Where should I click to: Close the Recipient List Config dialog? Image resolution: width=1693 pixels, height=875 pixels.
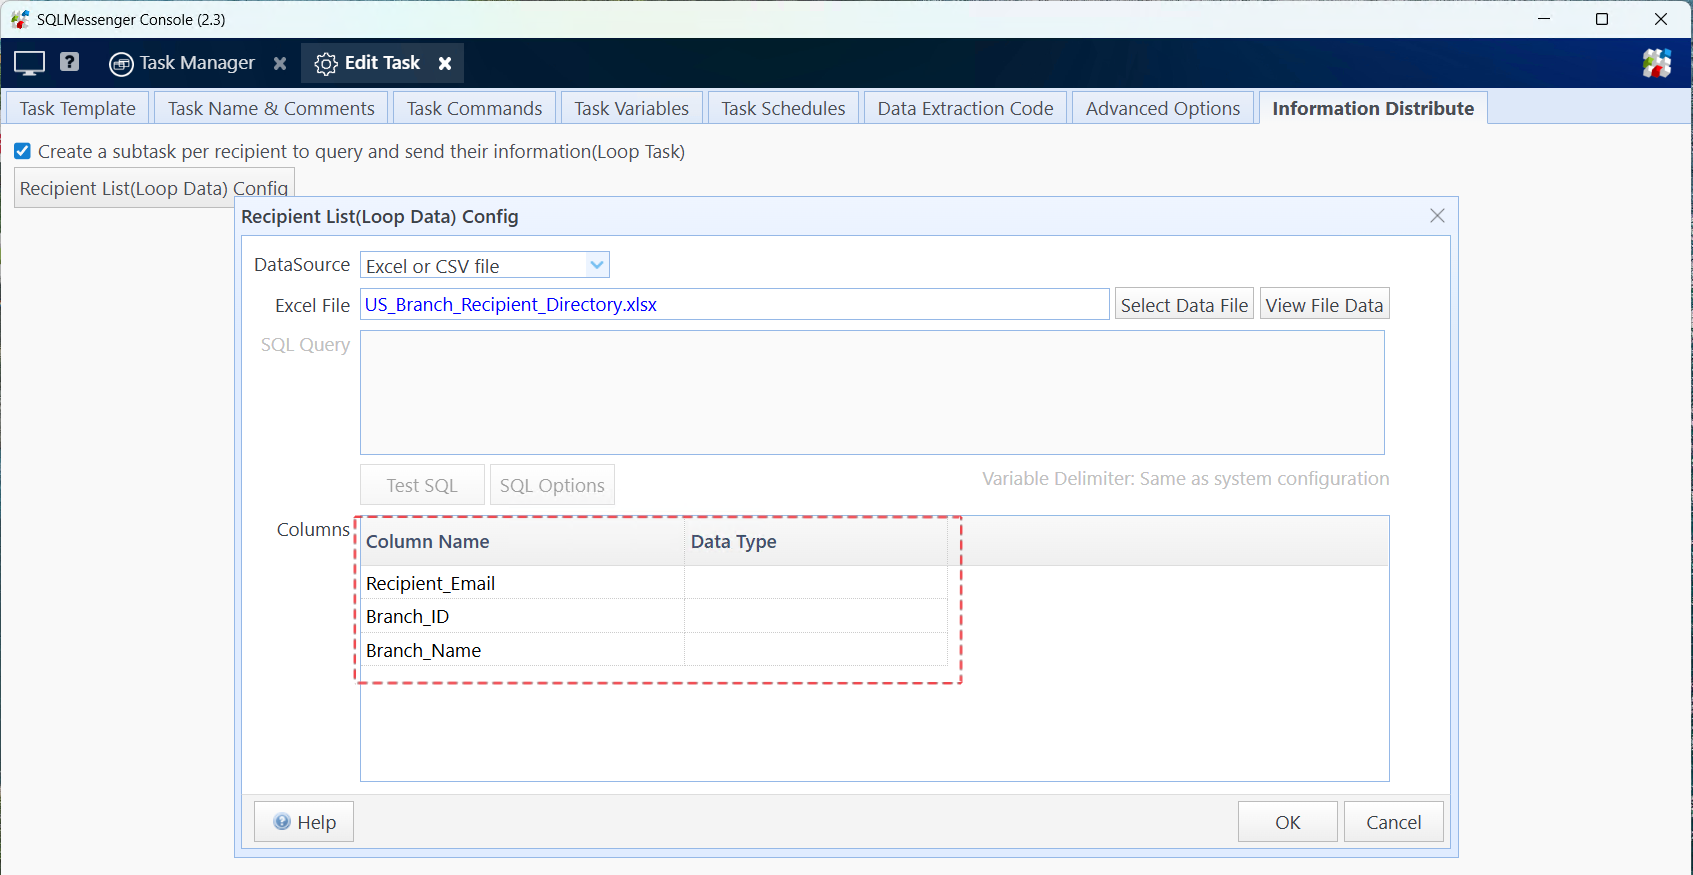coord(1437,216)
